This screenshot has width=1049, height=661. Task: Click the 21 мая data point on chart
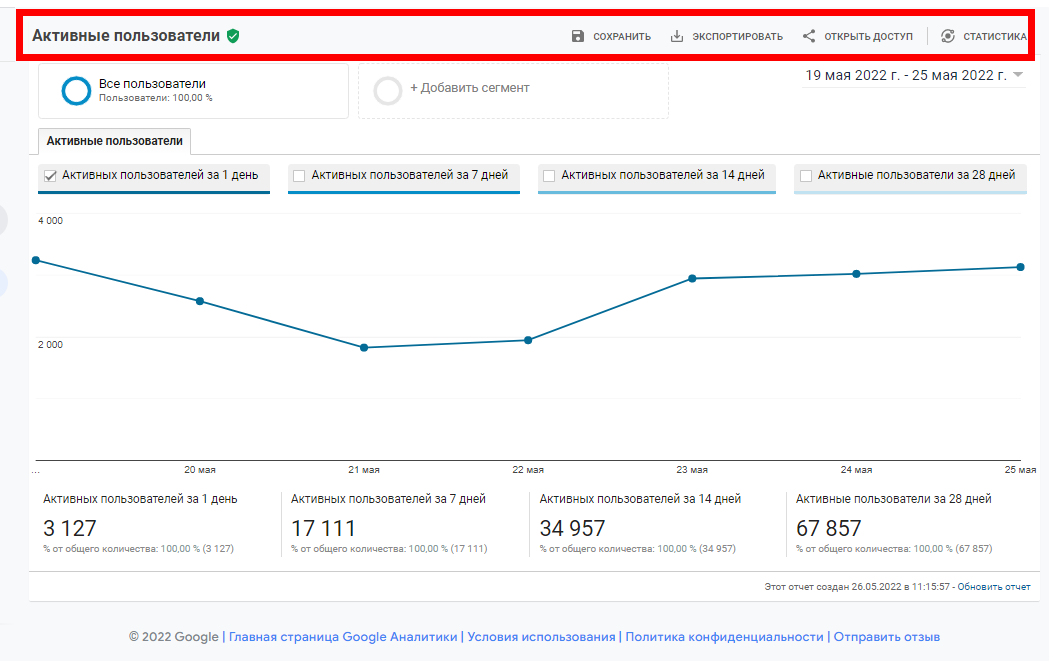pyautogui.click(x=364, y=348)
